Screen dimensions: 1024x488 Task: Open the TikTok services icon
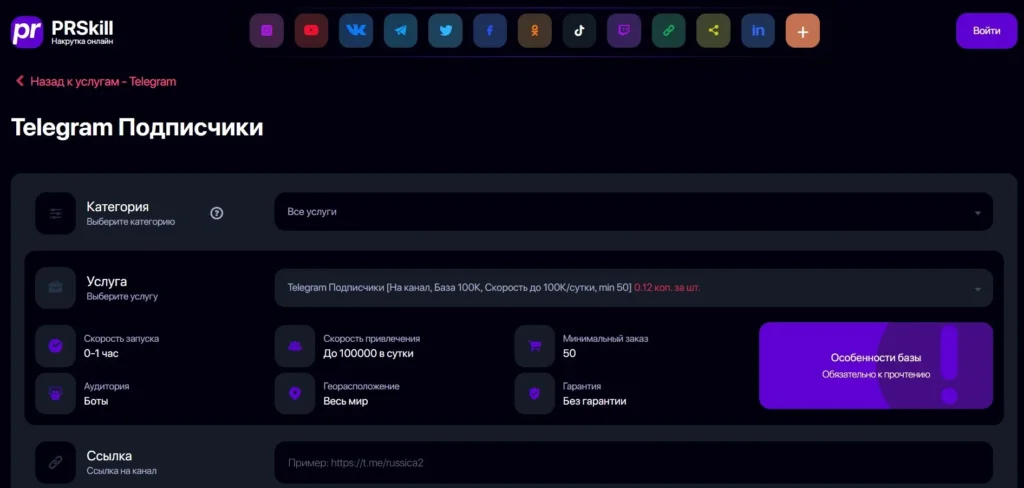coord(579,31)
